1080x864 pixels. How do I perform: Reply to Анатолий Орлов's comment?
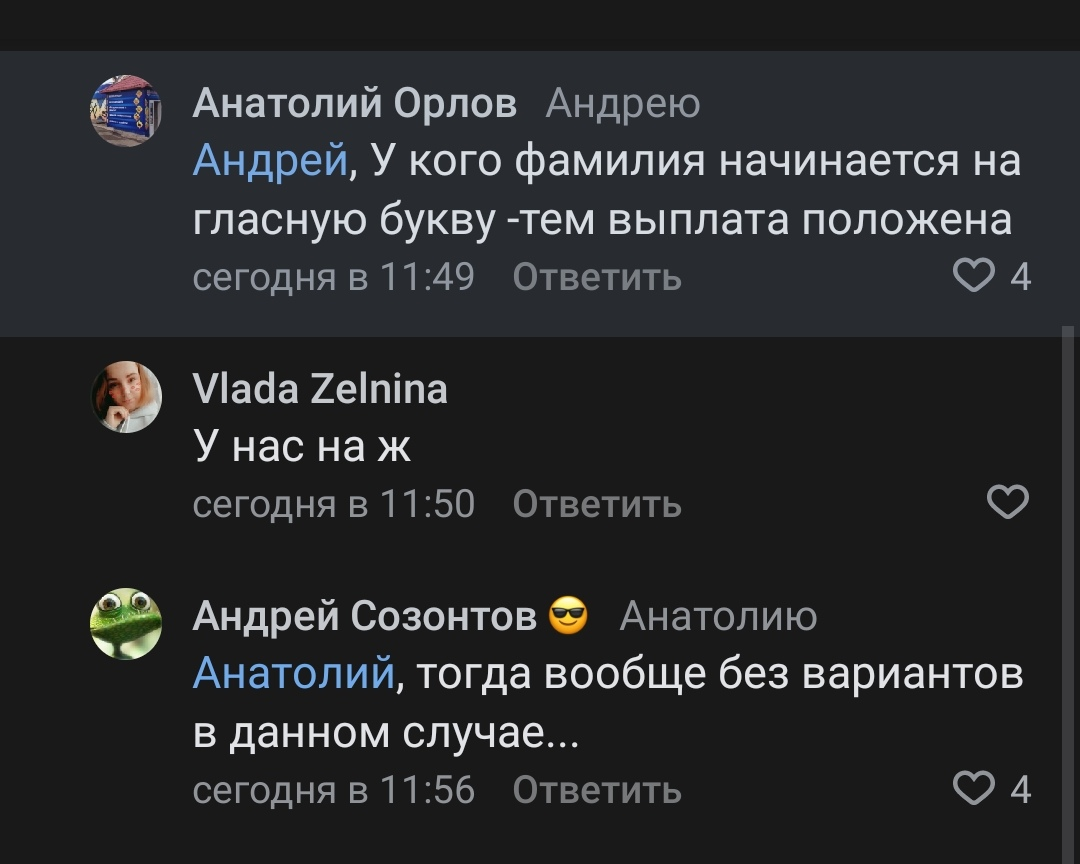[x=597, y=277]
